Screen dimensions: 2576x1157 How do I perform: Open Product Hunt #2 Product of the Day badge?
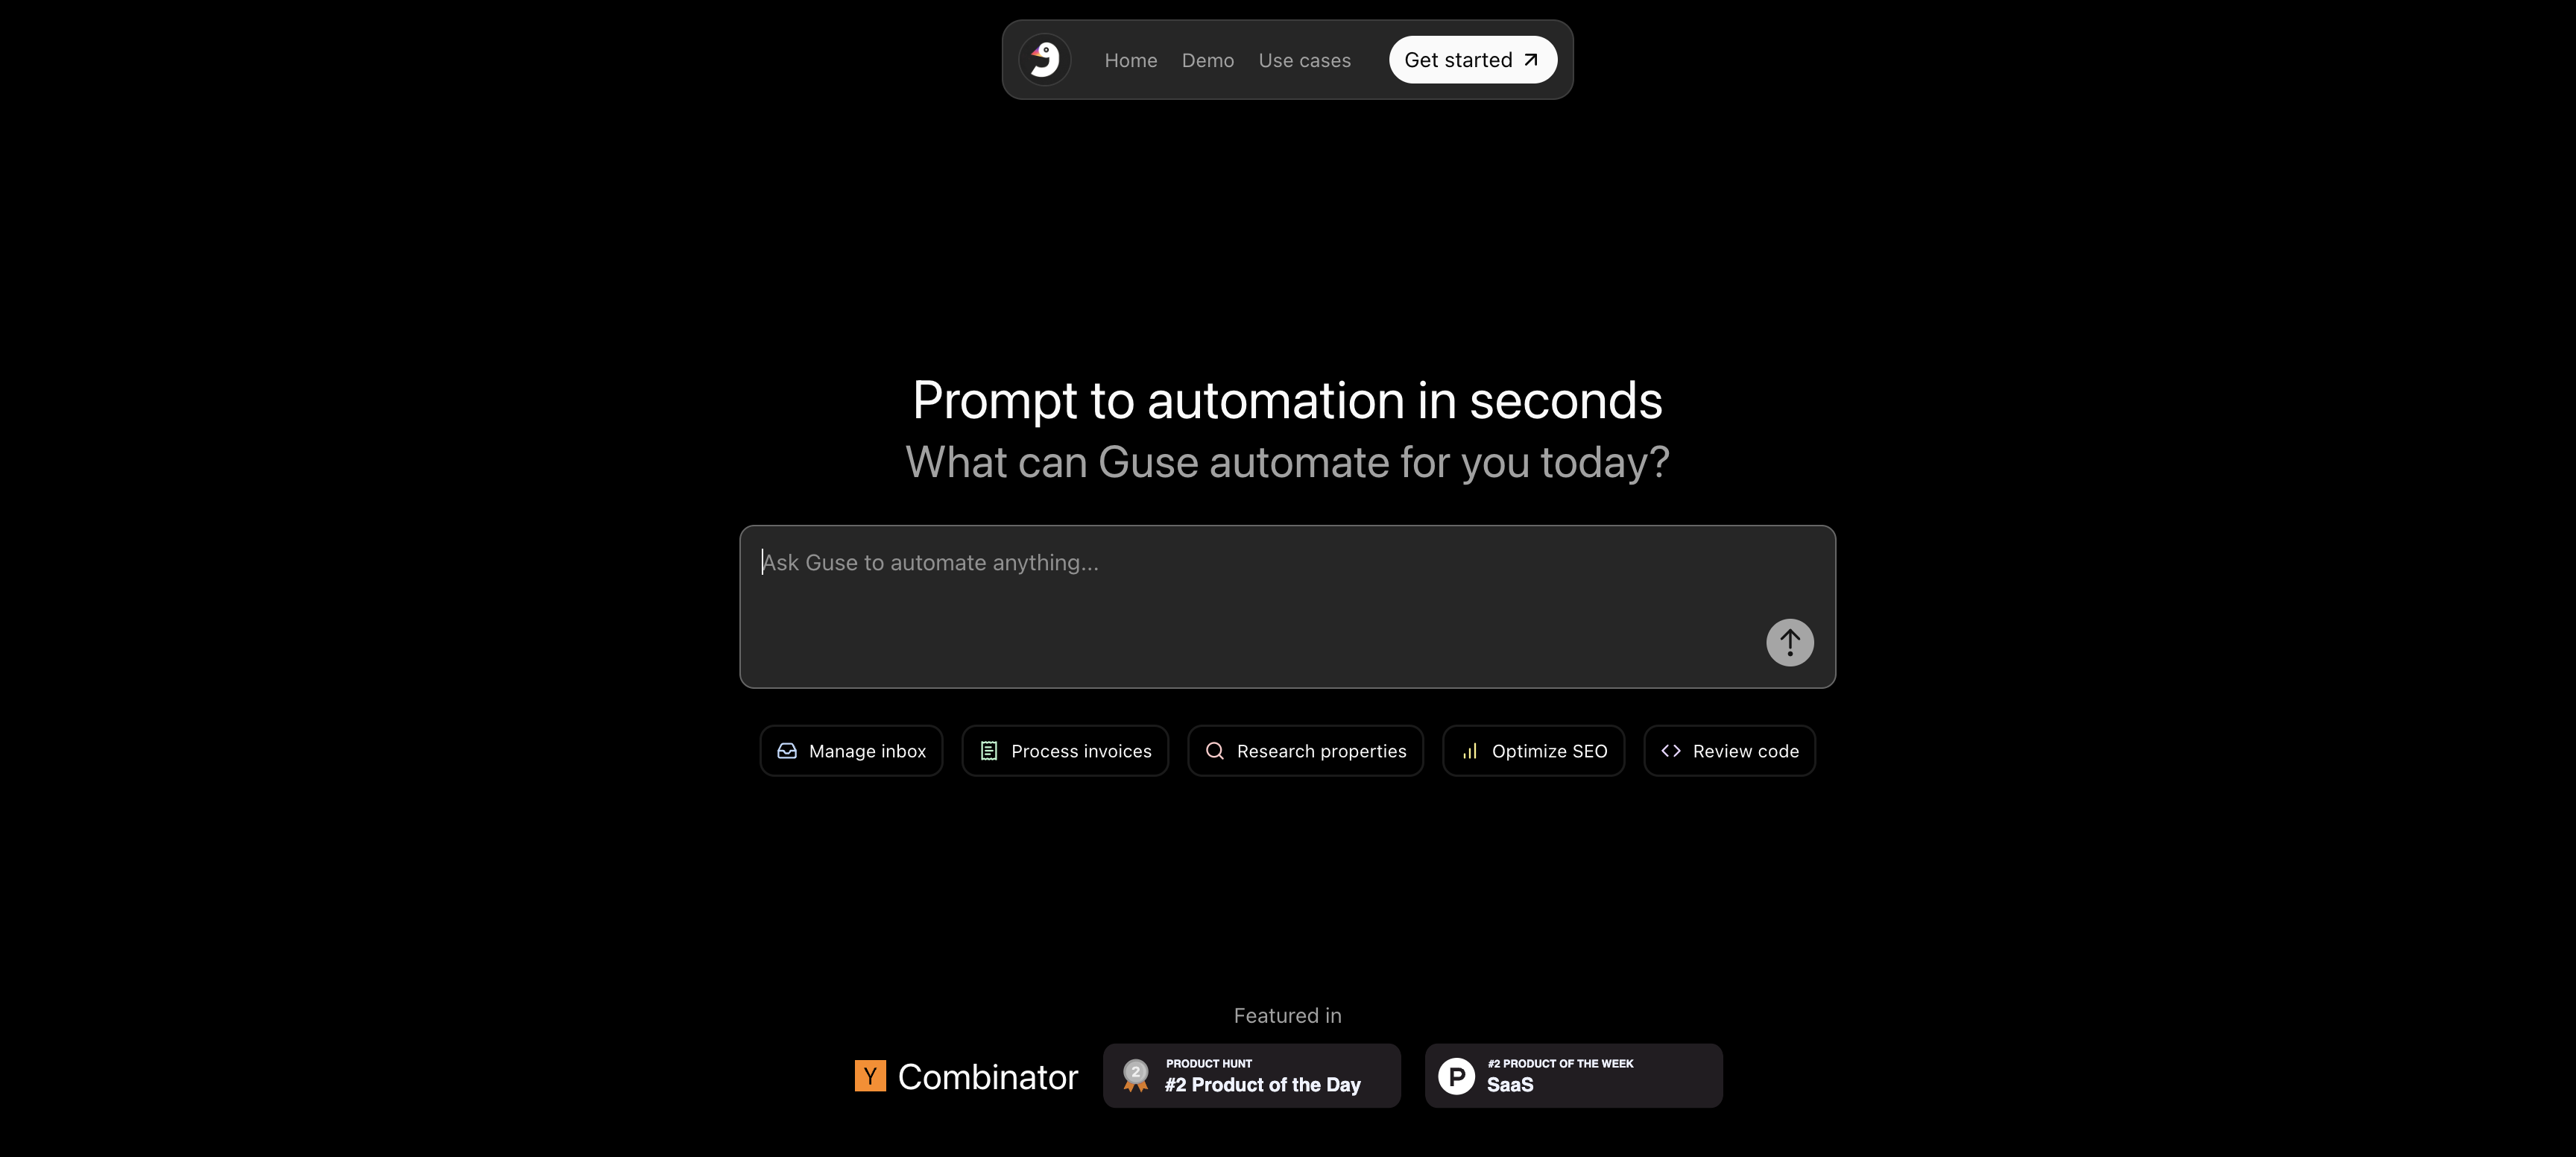tap(1251, 1076)
